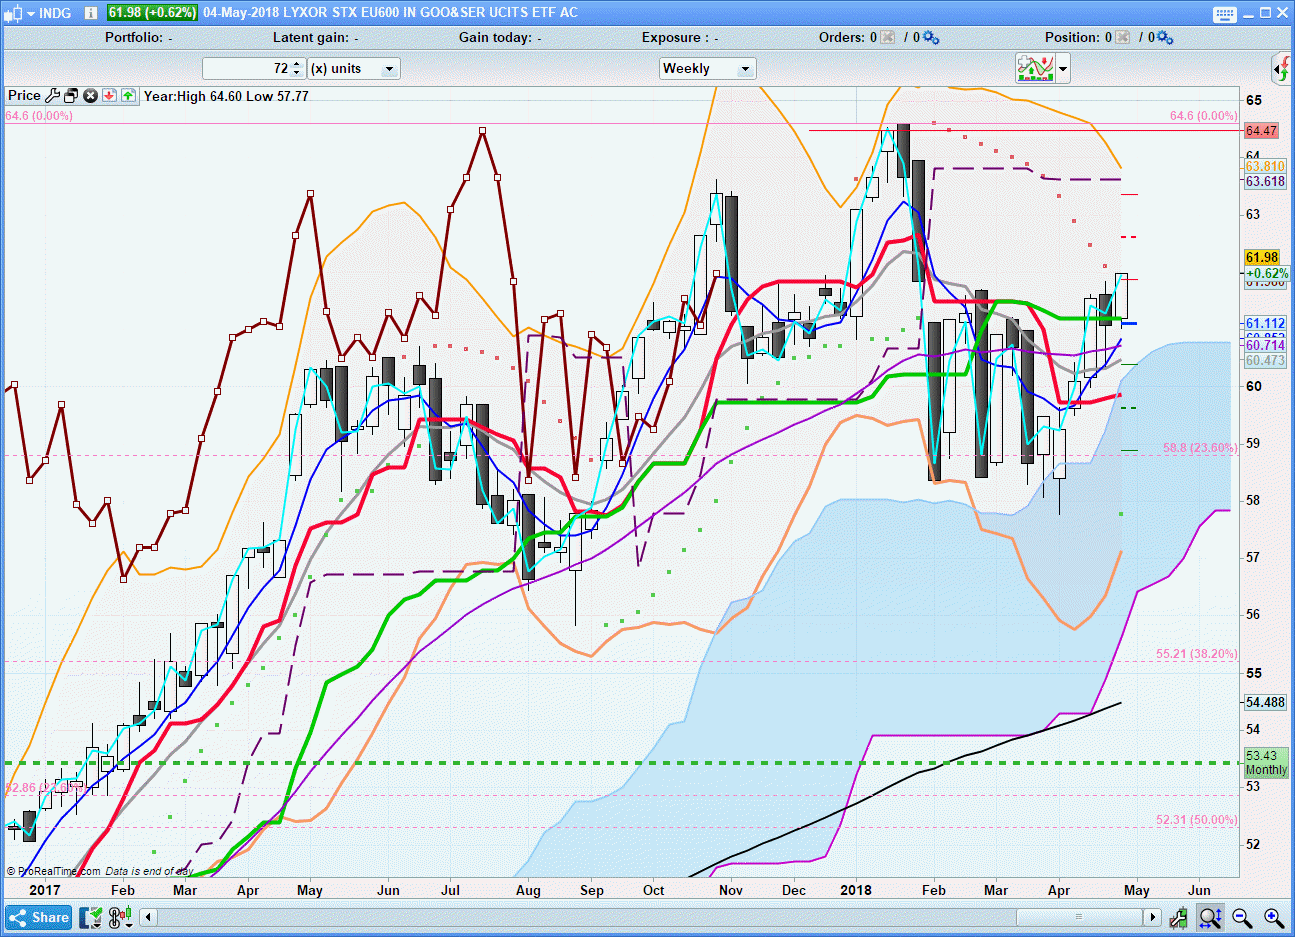
Task: Open Orders settings gear icon
Action: click(930, 37)
